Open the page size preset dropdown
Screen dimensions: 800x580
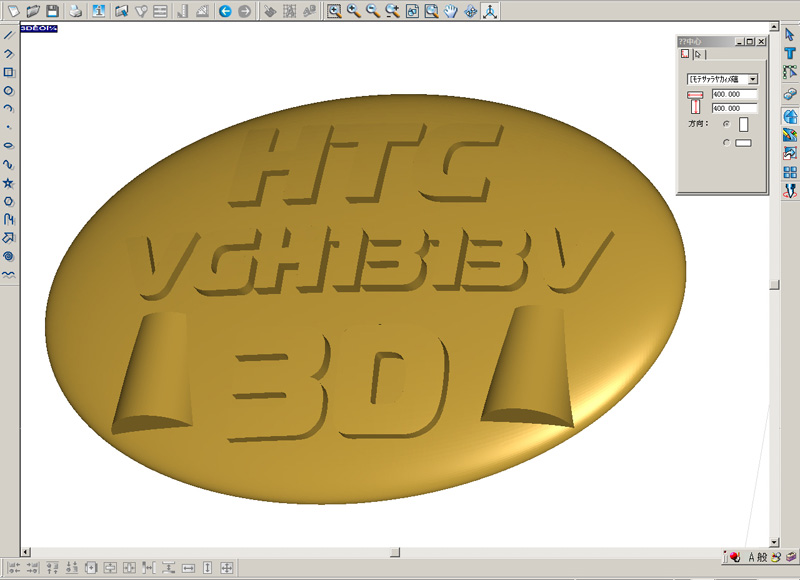(752, 78)
